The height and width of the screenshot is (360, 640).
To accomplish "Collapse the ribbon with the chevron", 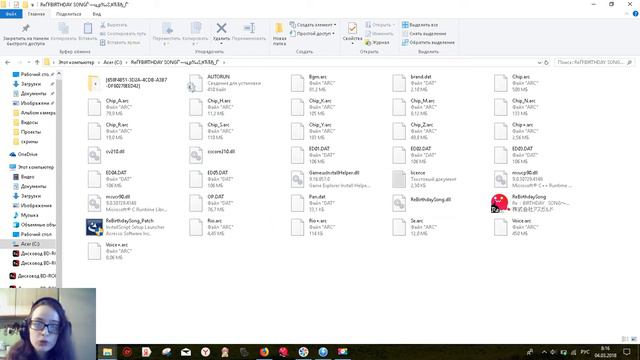I will point(627,14).
